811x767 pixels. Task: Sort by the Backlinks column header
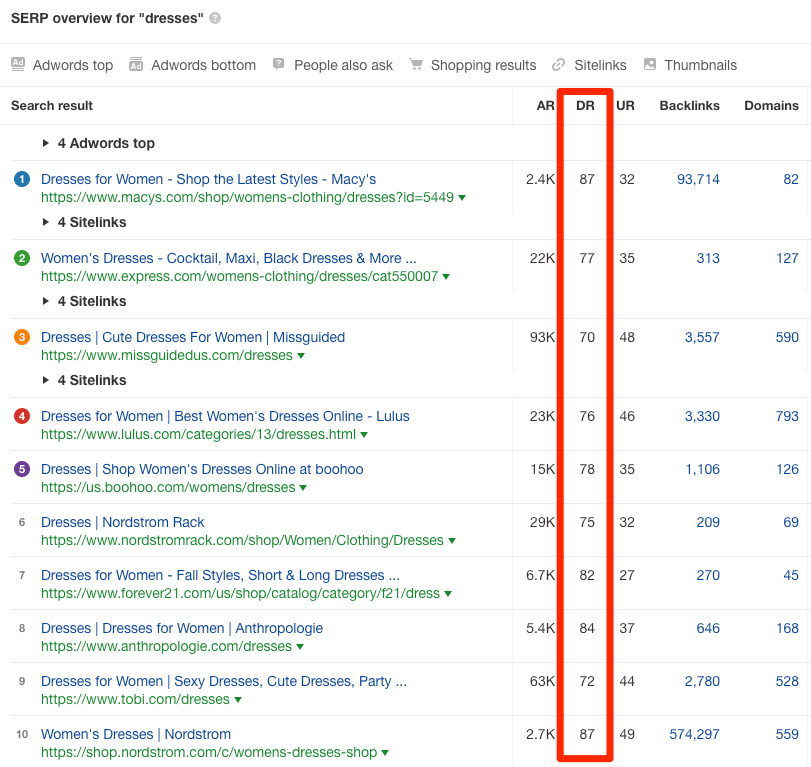click(689, 105)
